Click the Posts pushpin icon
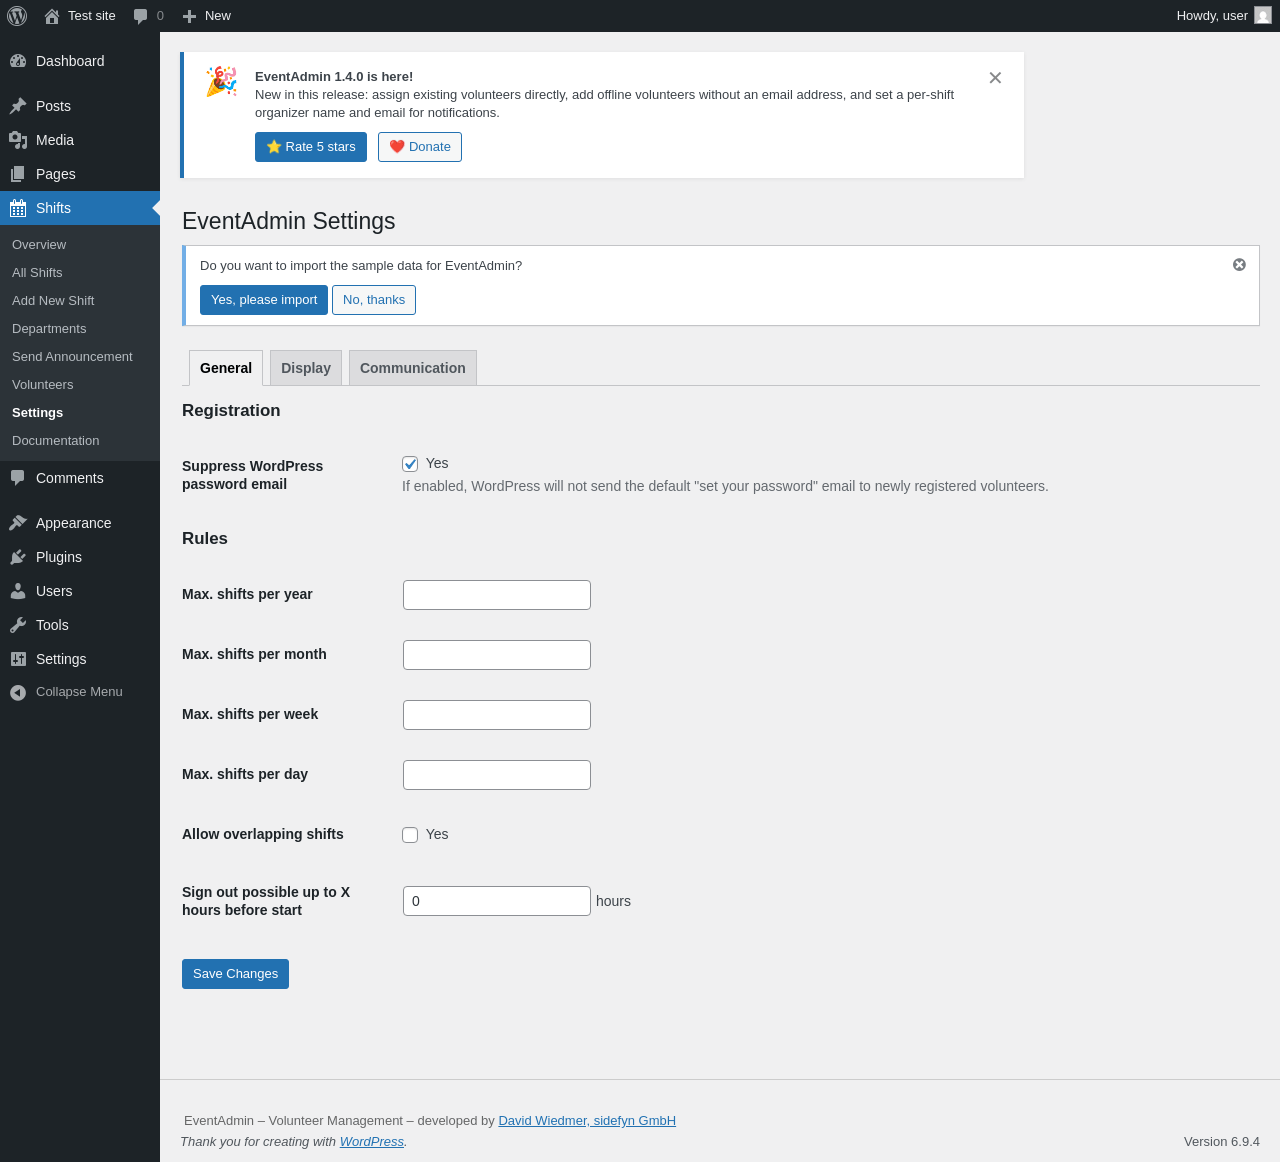 point(18,106)
